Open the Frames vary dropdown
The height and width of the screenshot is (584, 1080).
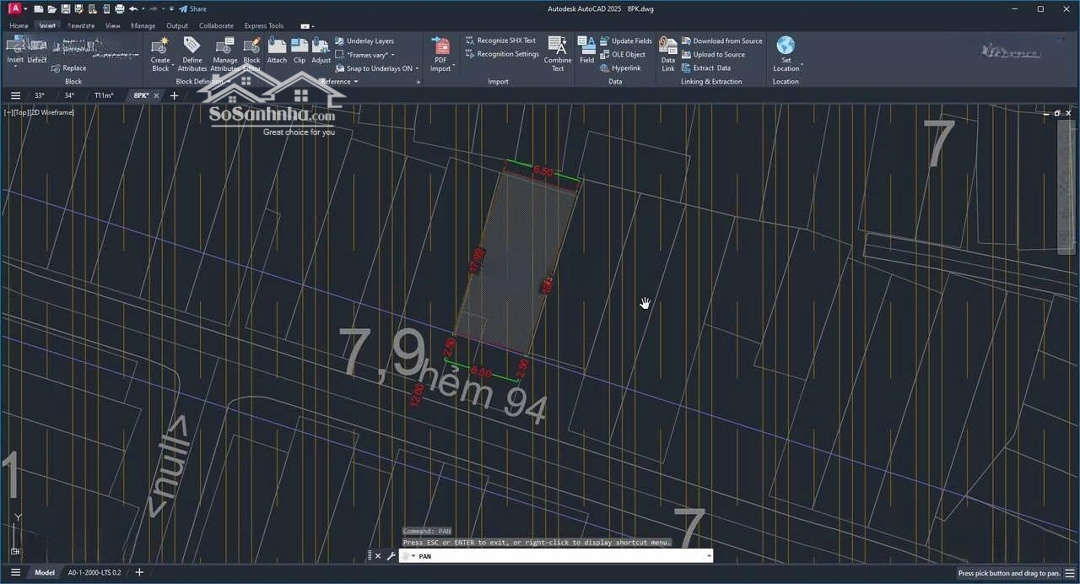pos(366,55)
